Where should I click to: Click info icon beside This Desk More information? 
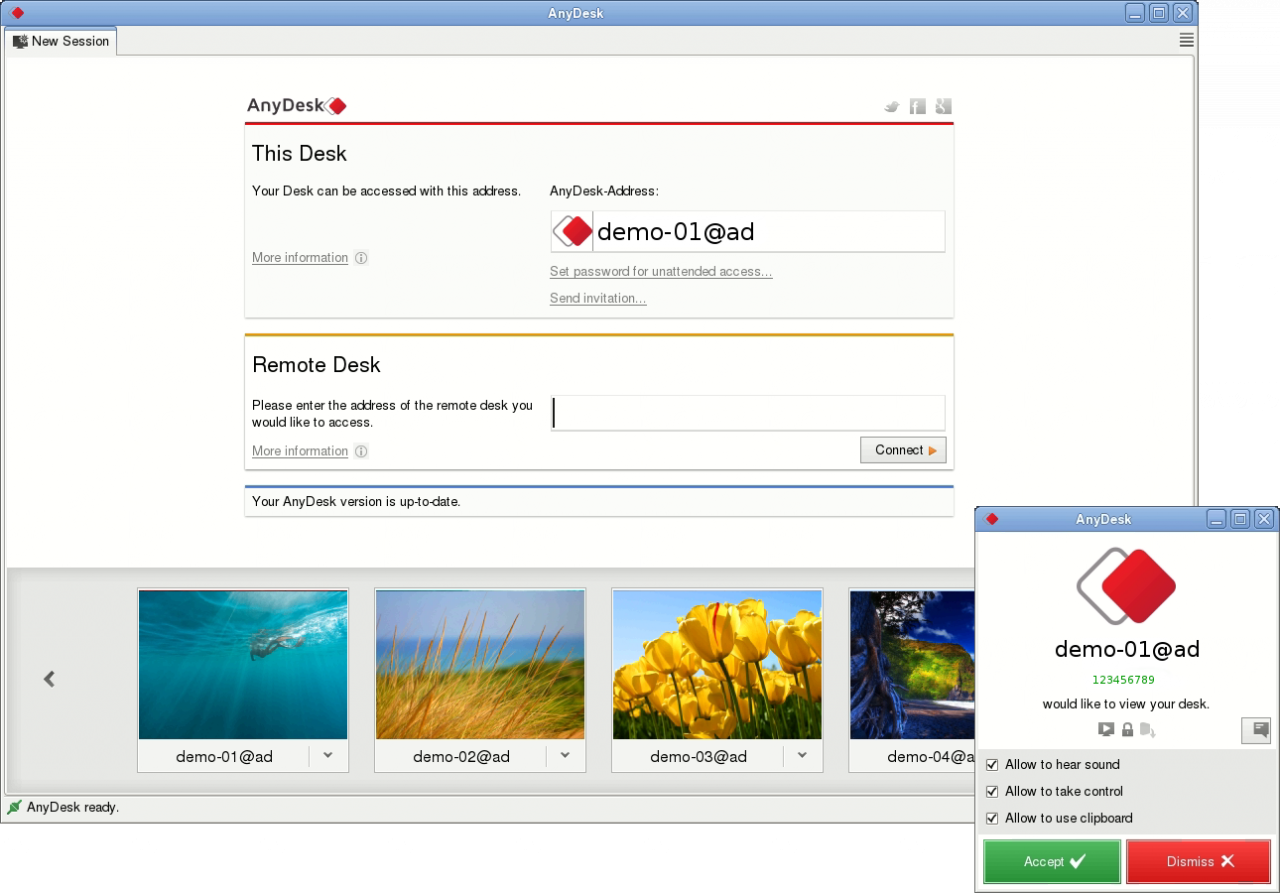pos(361,258)
